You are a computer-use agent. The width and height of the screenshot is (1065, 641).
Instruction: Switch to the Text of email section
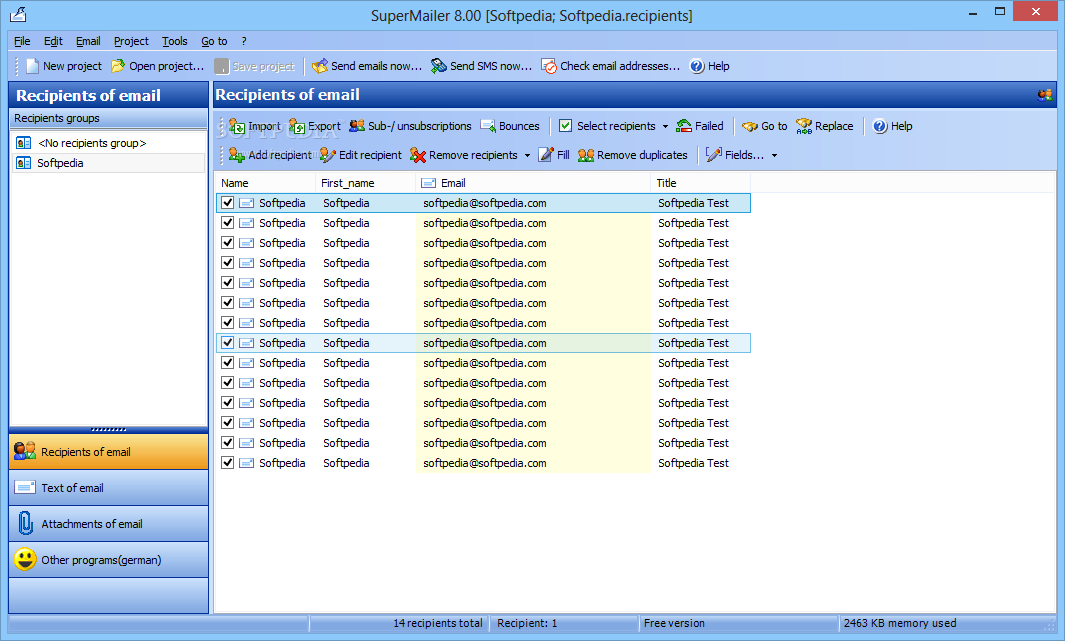pos(109,488)
